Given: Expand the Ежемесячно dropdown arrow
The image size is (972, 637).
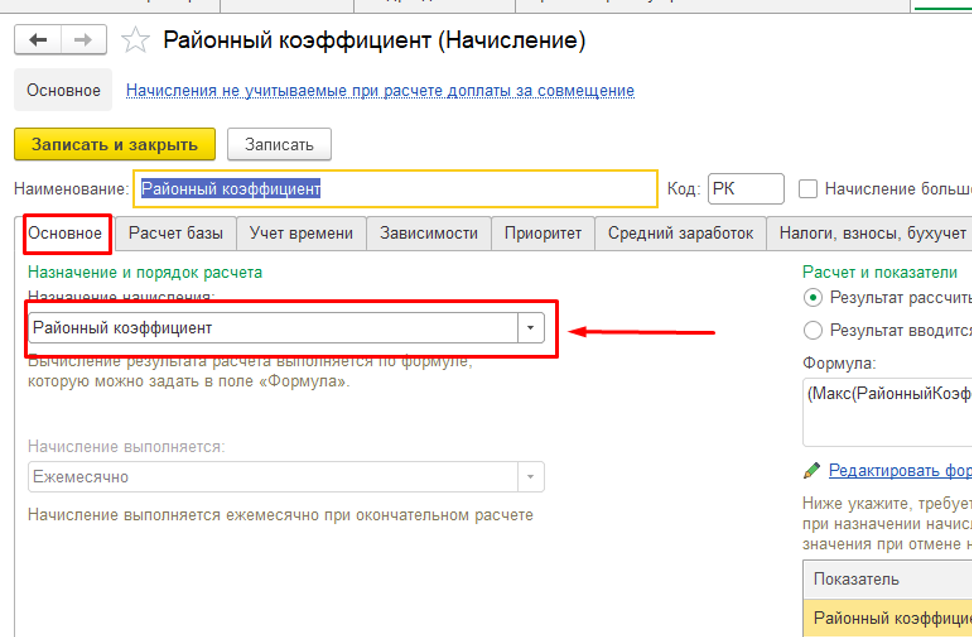Looking at the screenshot, I should click(531, 477).
